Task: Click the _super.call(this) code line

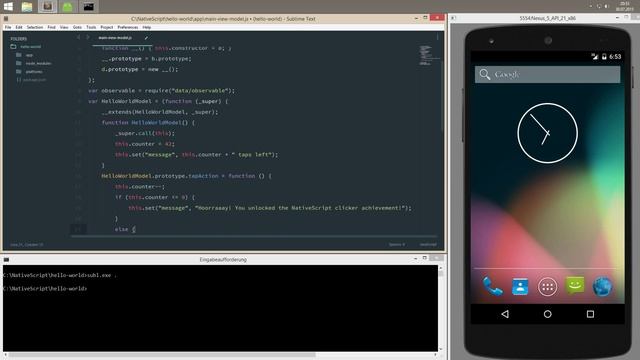Action: click(x=145, y=133)
